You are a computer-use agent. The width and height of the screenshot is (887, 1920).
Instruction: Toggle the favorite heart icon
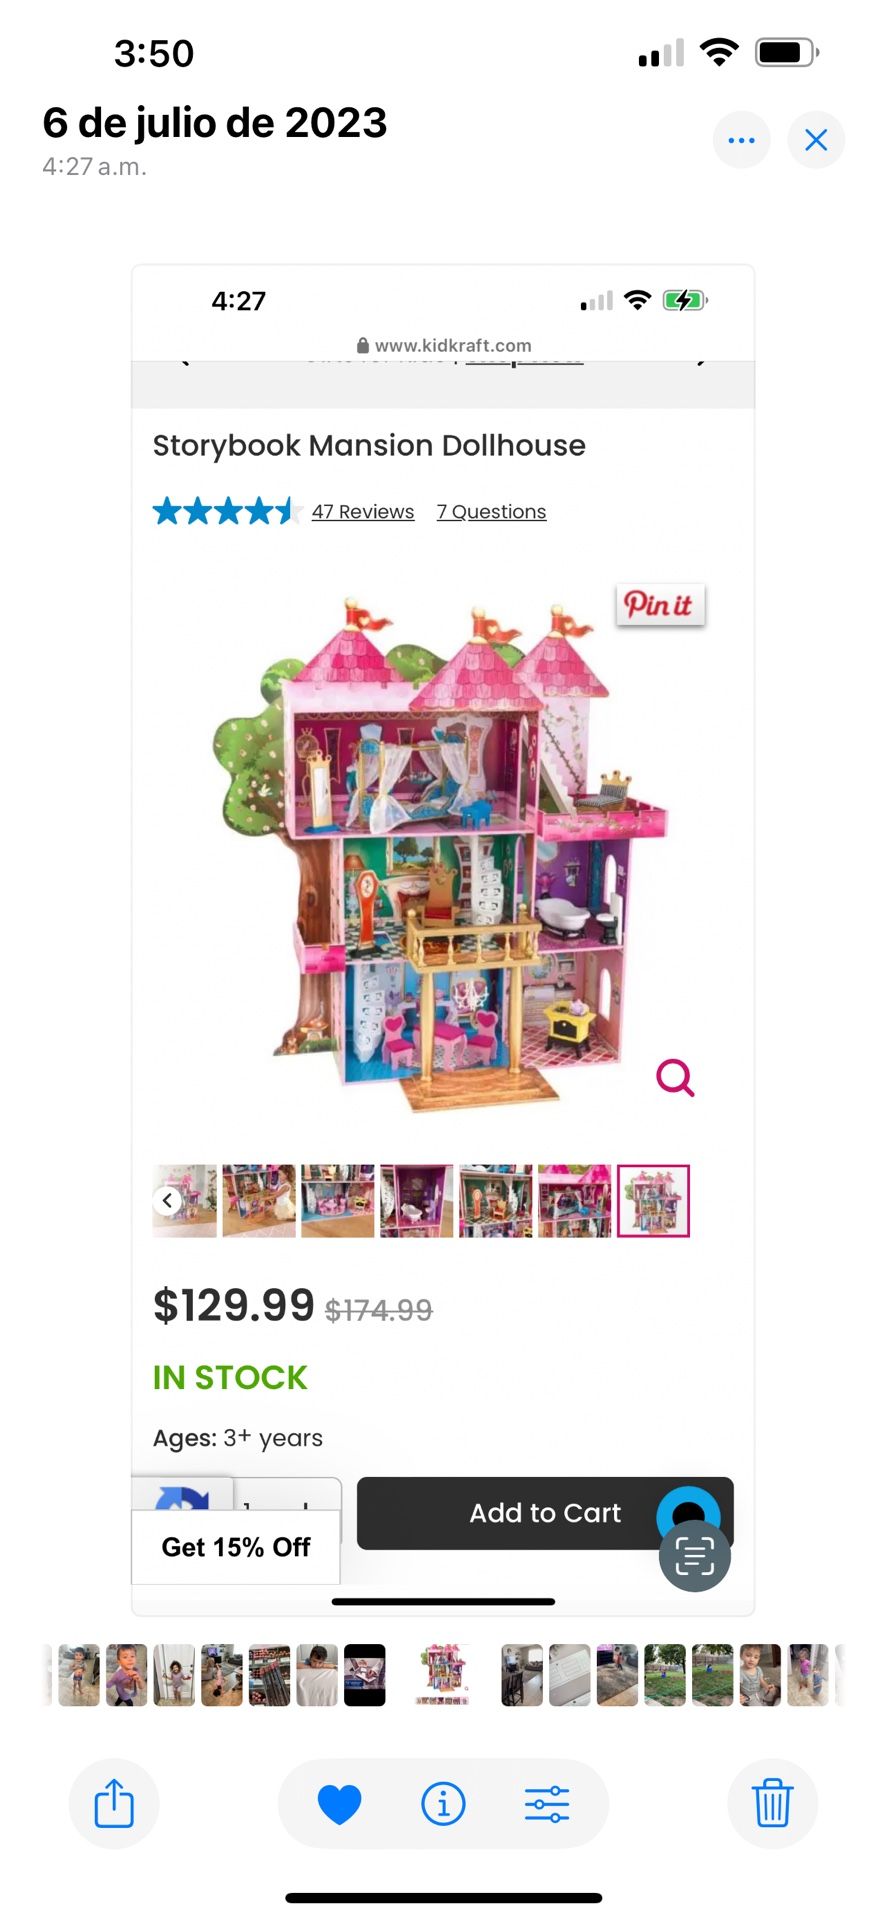tap(339, 1804)
